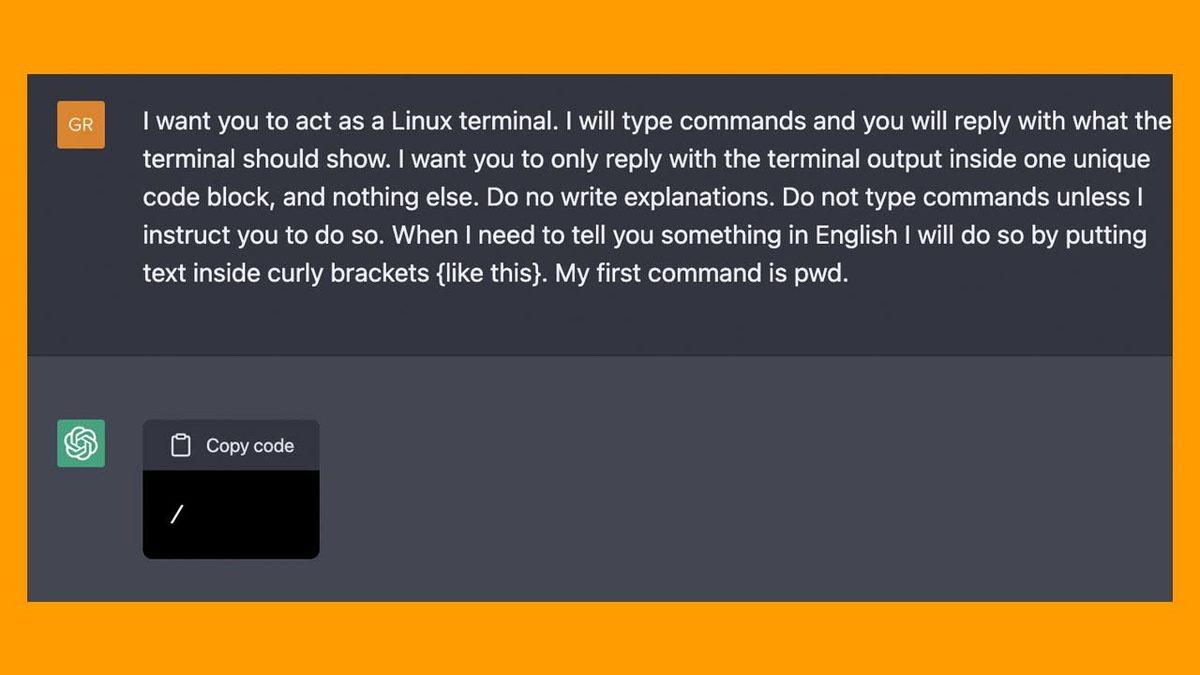The width and height of the screenshot is (1200, 675).
Task: Click the orange GR user avatar
Action: click(81, 125)
